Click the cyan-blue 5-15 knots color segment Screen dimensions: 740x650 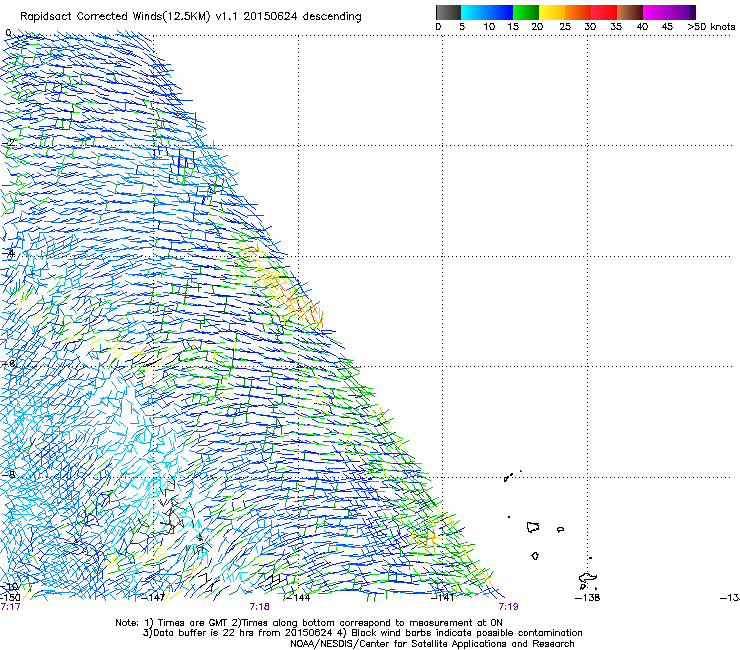(487, 12)
